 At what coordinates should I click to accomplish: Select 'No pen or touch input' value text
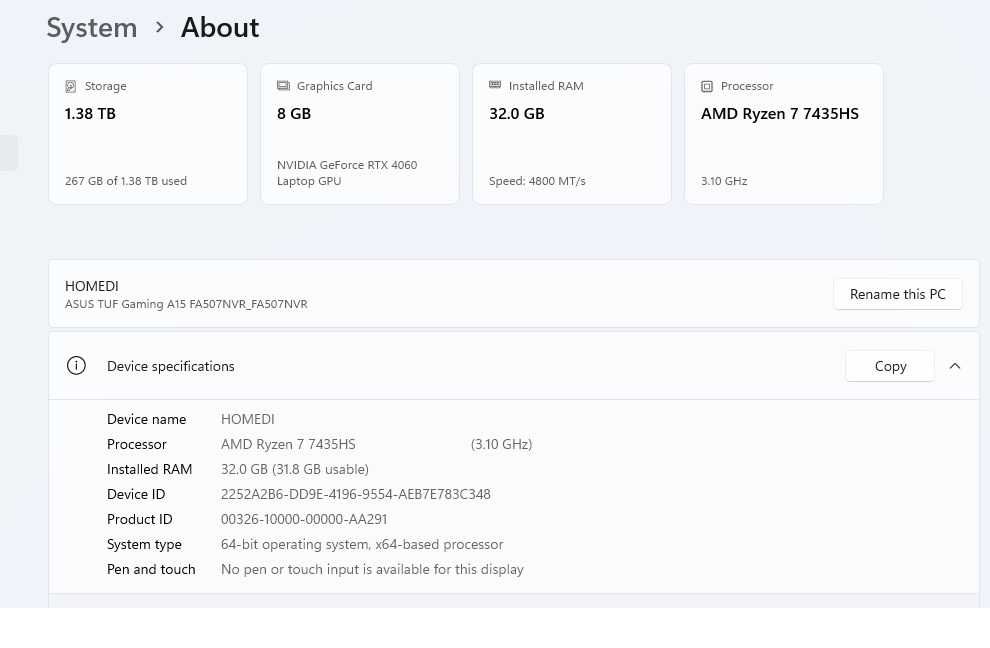(372, 570)
